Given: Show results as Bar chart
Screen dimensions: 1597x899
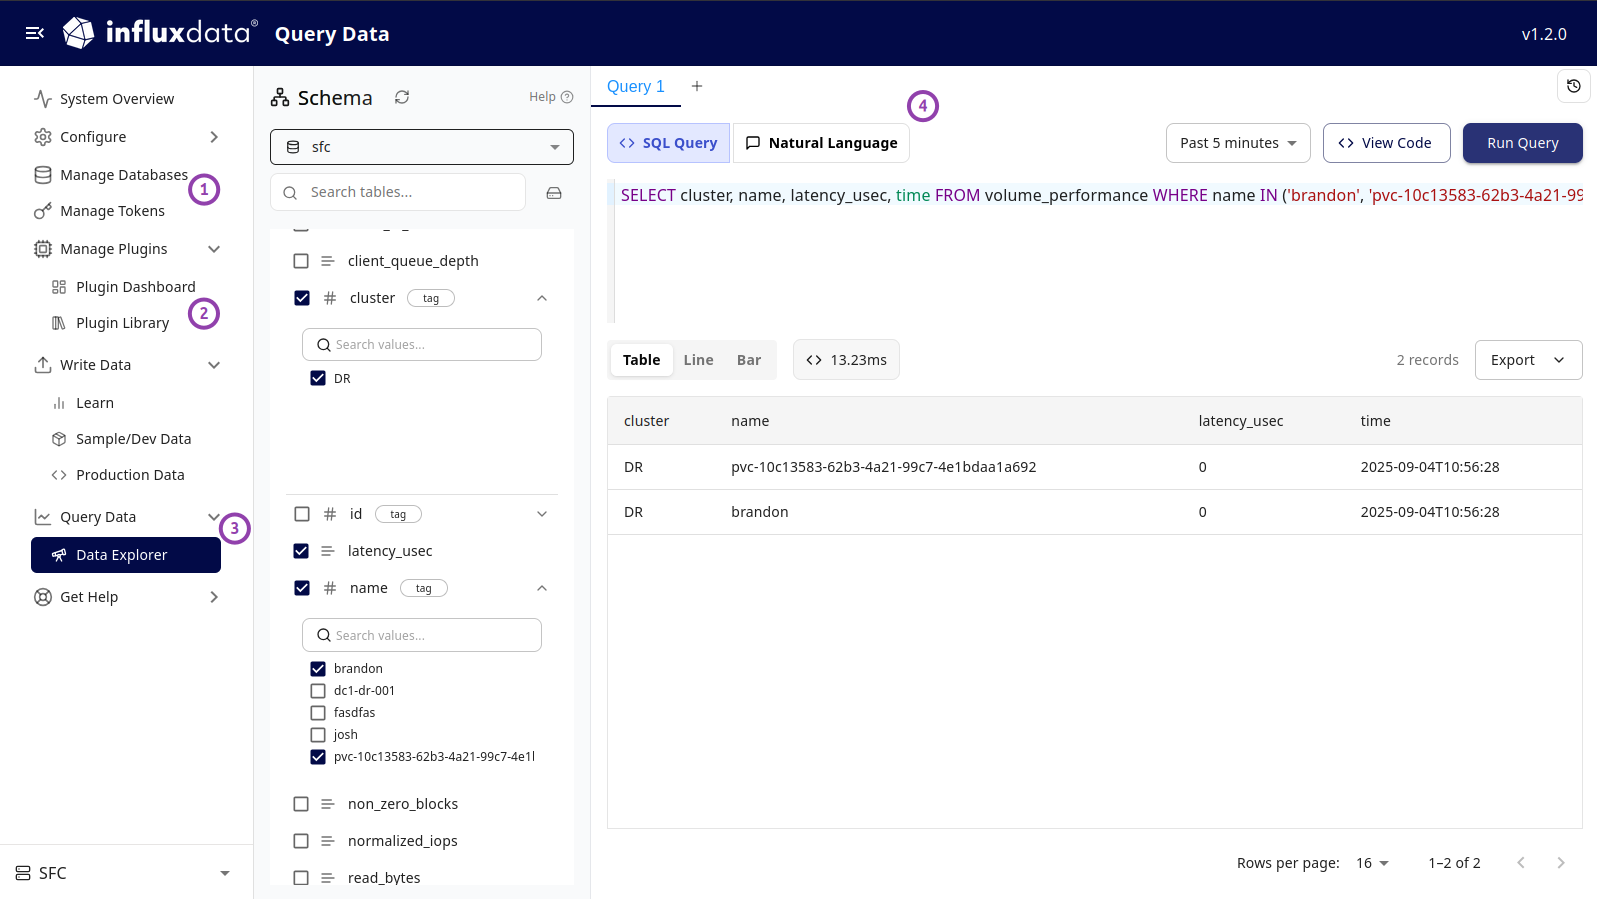Looking at the screenshot, I should point(749,360).
